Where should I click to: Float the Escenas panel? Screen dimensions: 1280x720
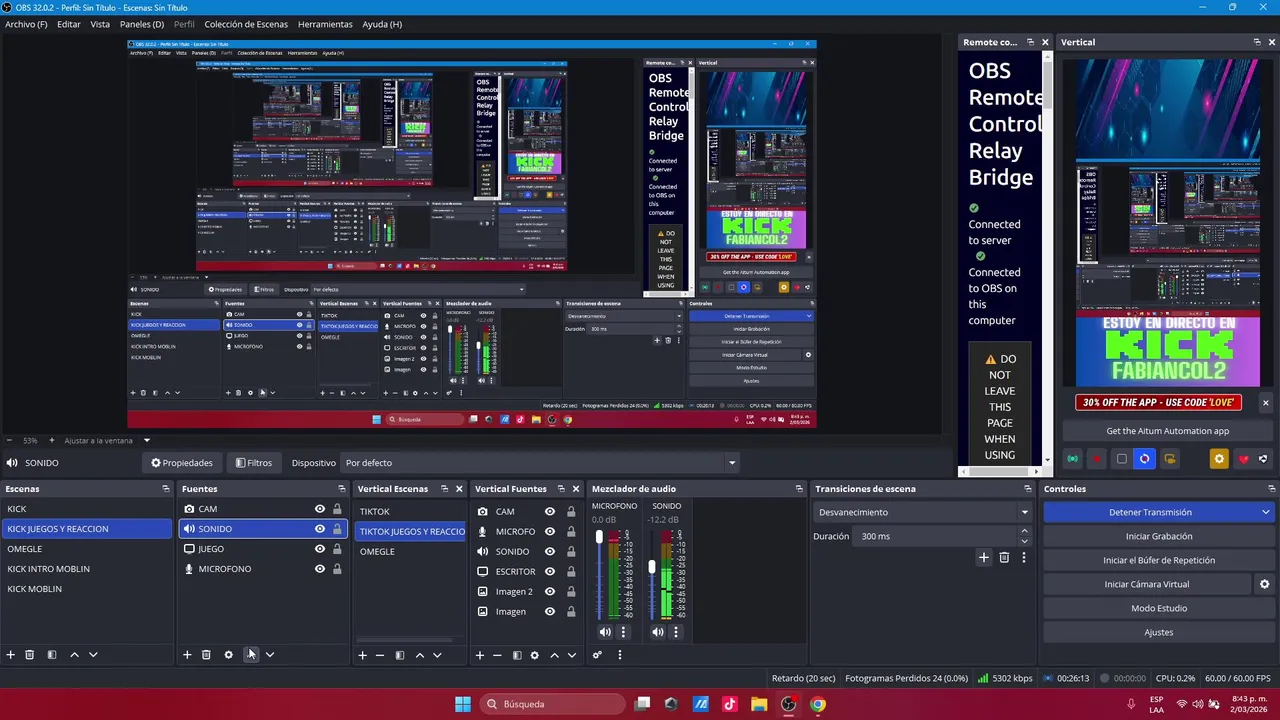(166, 489)
